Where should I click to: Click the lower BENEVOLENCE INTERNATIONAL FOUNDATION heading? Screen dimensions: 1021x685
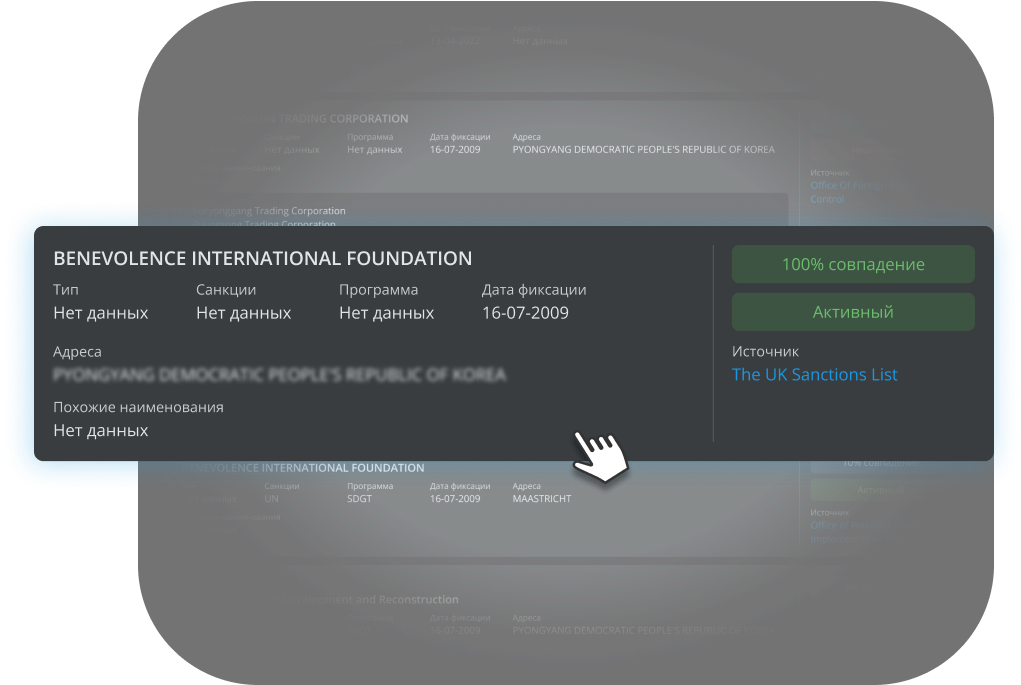point(305,468)
